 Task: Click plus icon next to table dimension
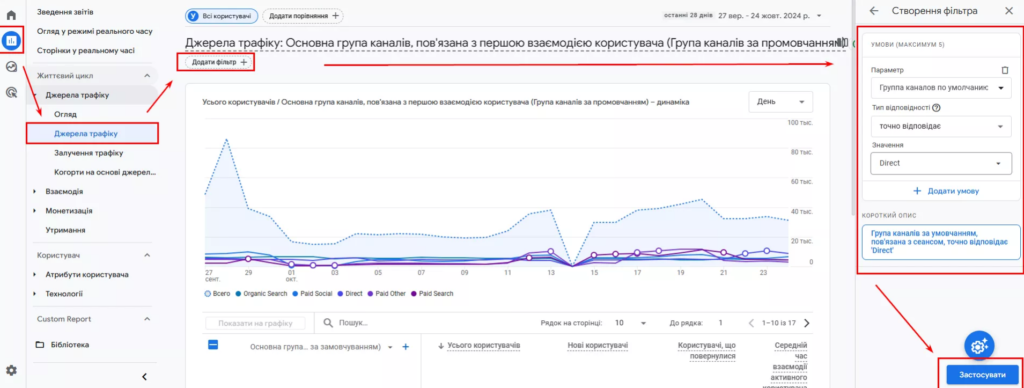pos(405,347)
